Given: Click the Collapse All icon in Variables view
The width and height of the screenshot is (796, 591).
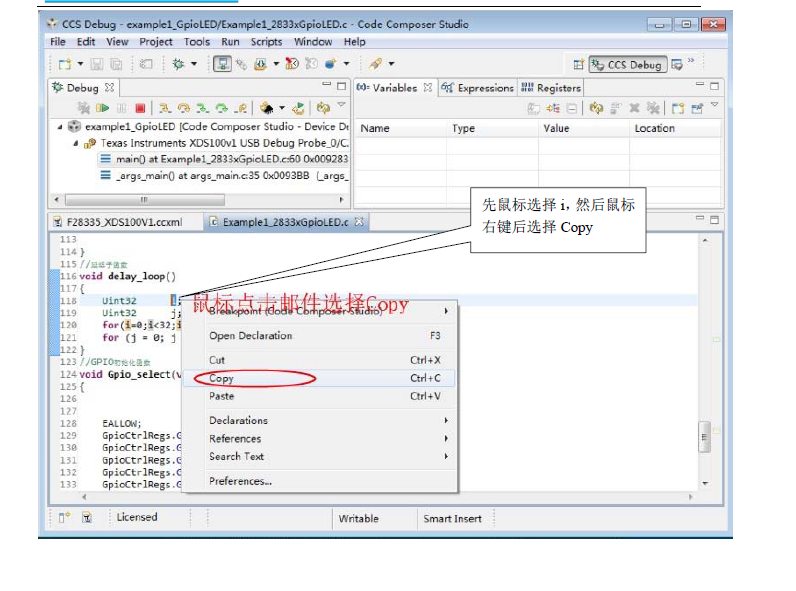Looking at the screenshot, I should 572,108.
